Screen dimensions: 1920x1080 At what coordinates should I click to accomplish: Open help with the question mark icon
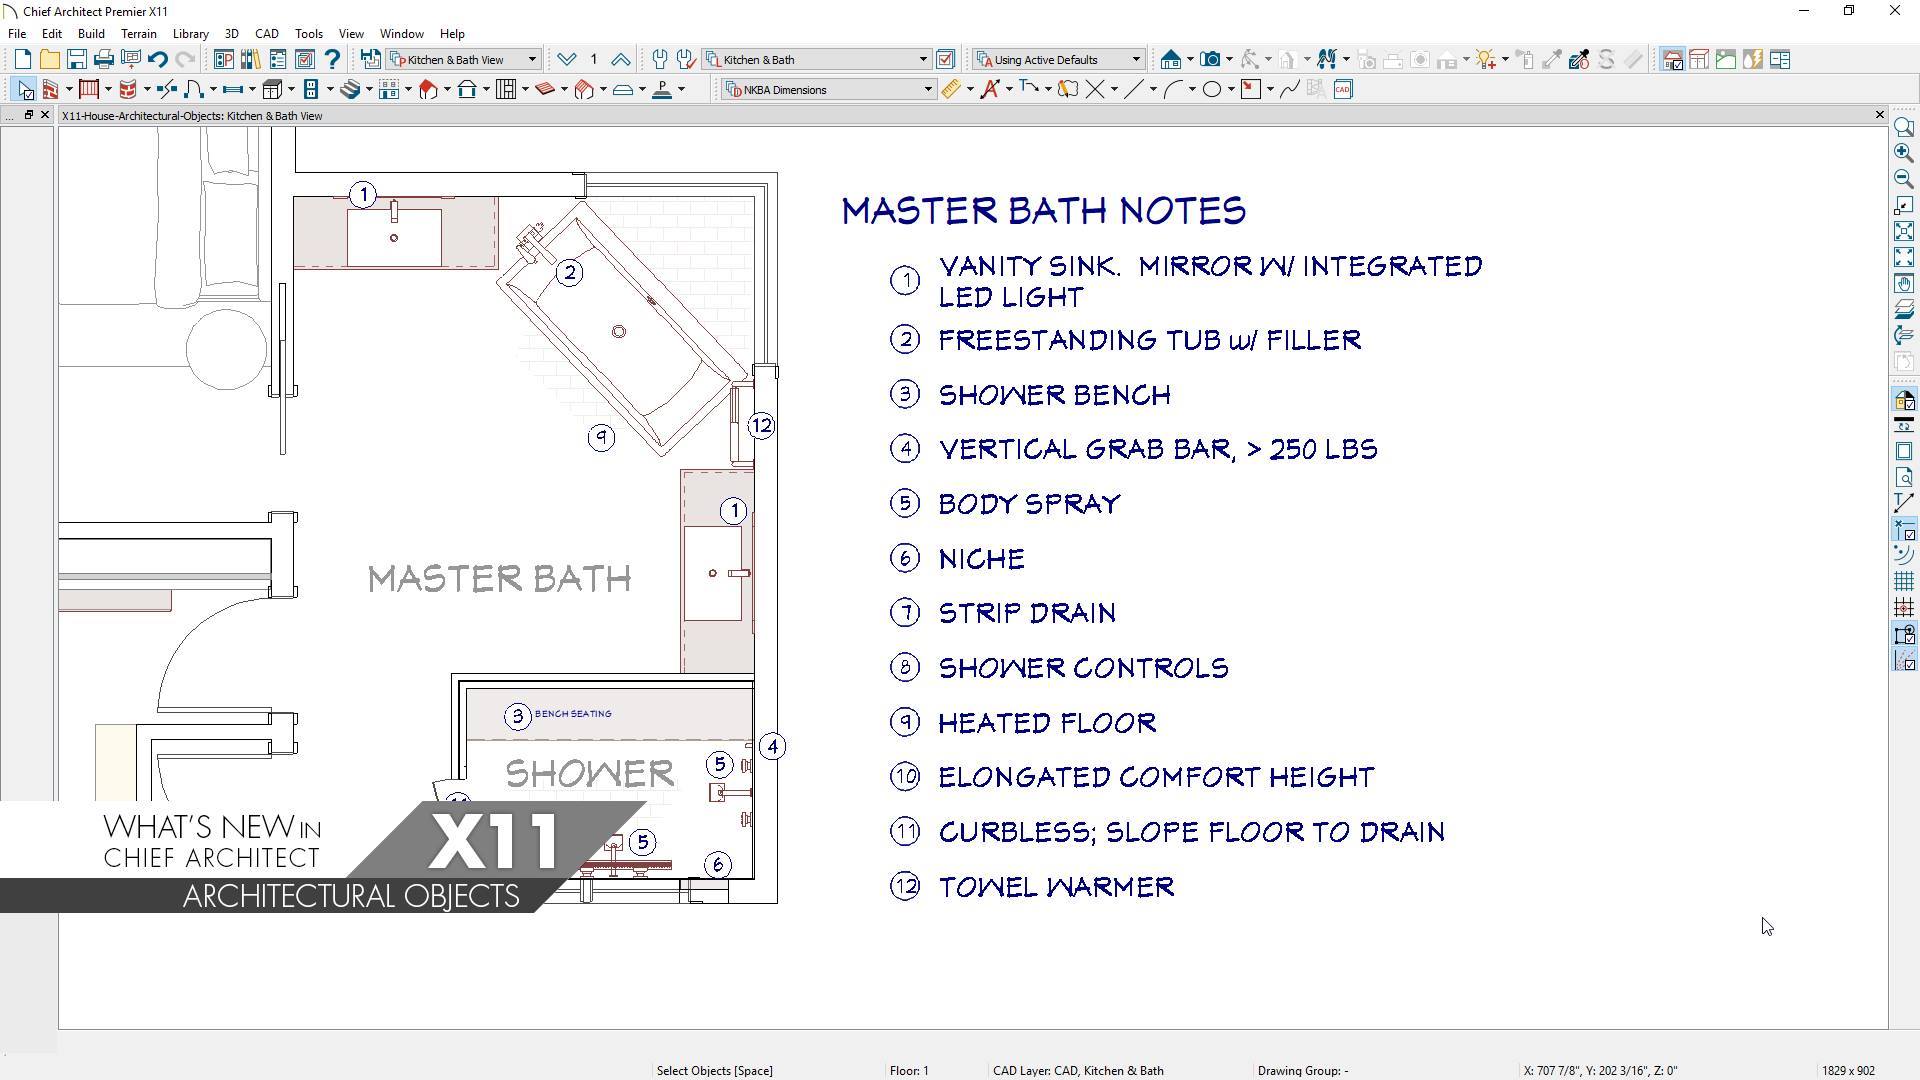333,60
